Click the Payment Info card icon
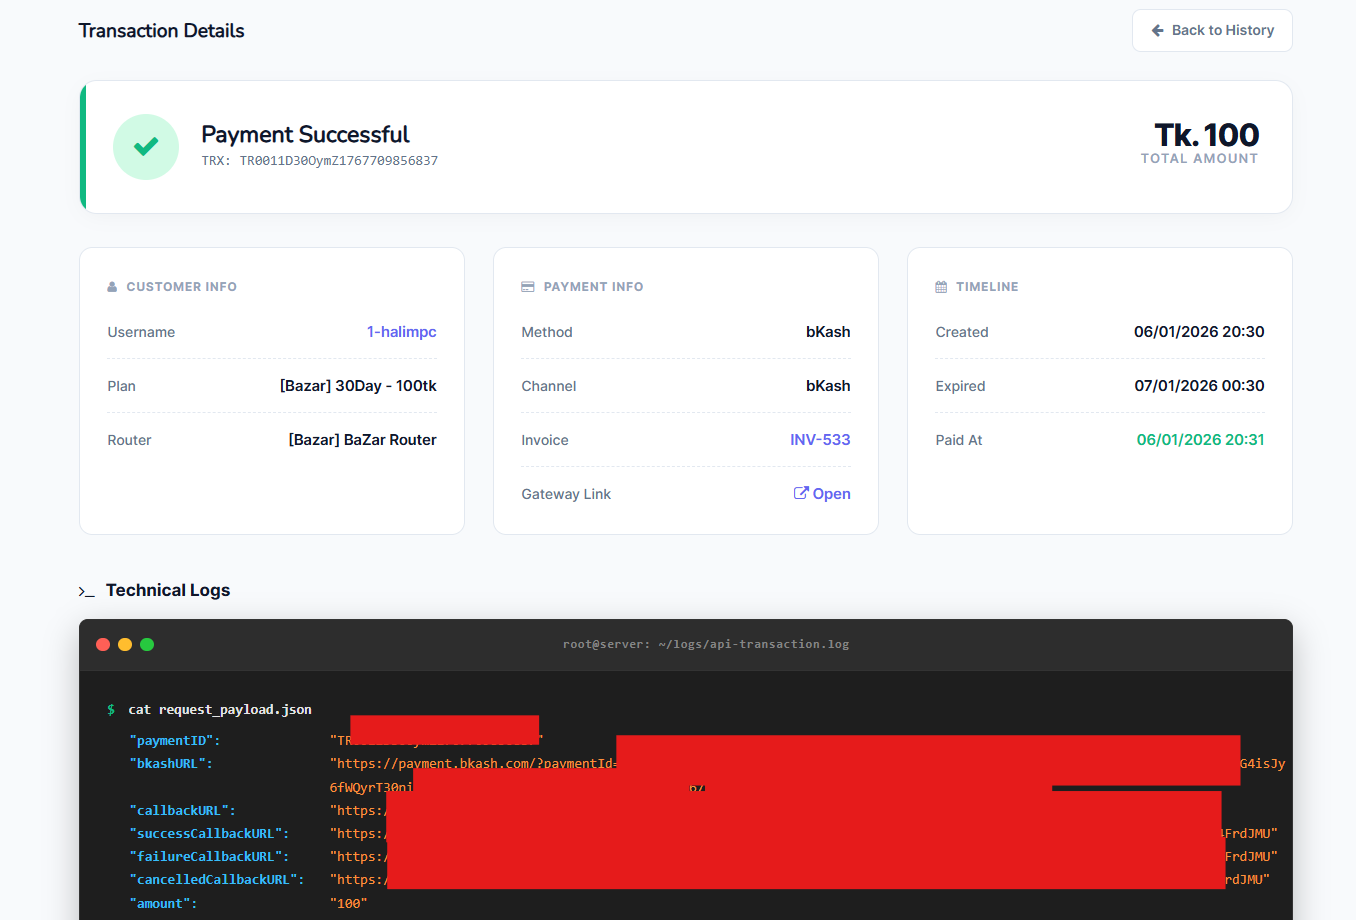The width and height of the screenshot is (1356, 920). coord(528,287)
